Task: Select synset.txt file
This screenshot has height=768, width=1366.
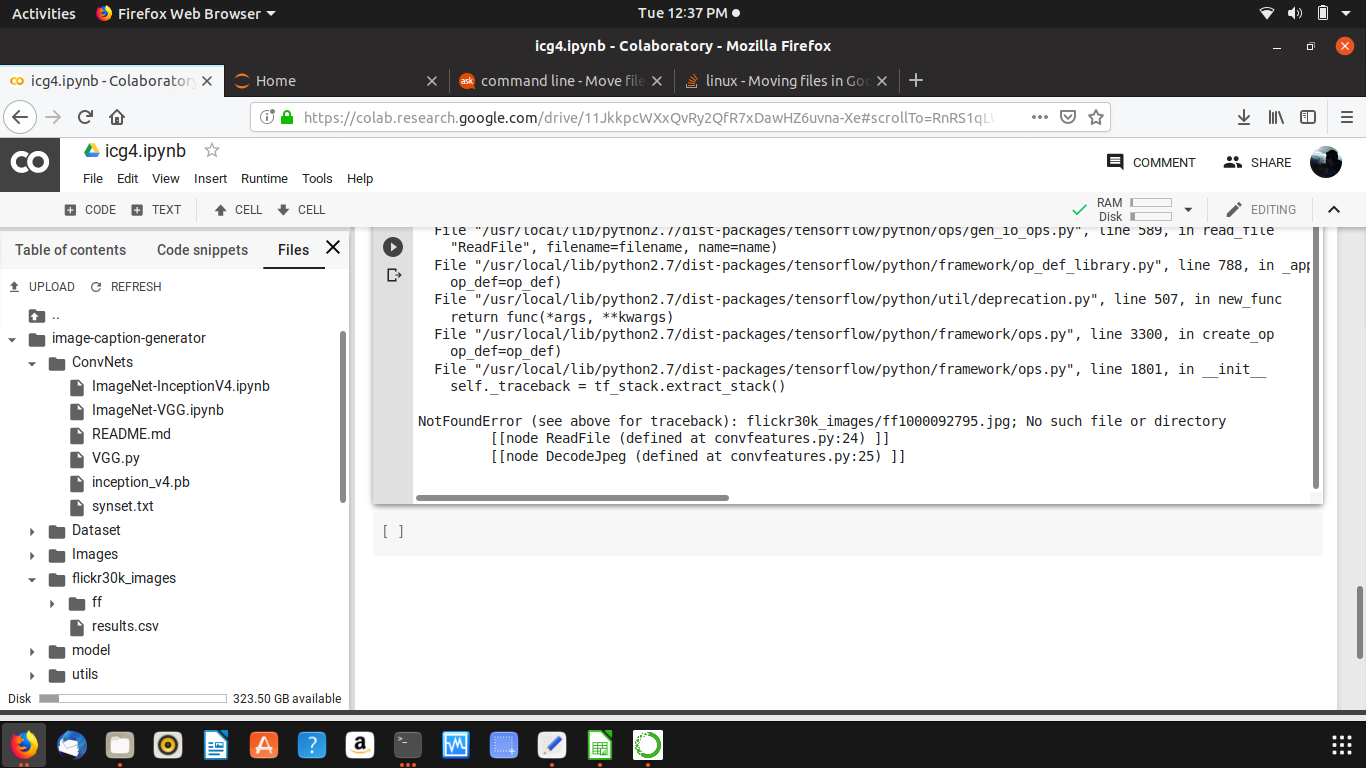Action: pyautogui.click(x=123, y=506)
